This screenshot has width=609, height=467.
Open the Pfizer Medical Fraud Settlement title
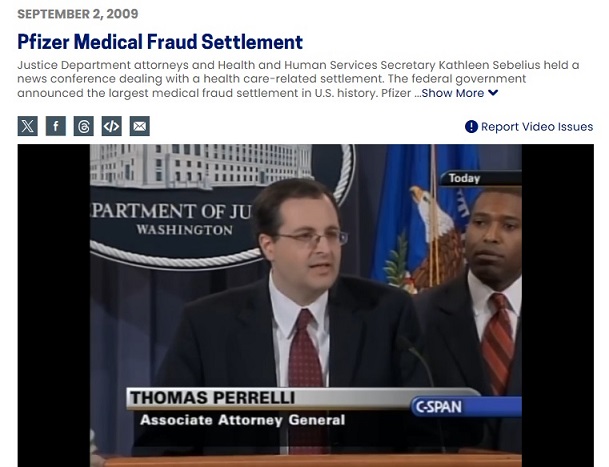click(x=160, y=42)
